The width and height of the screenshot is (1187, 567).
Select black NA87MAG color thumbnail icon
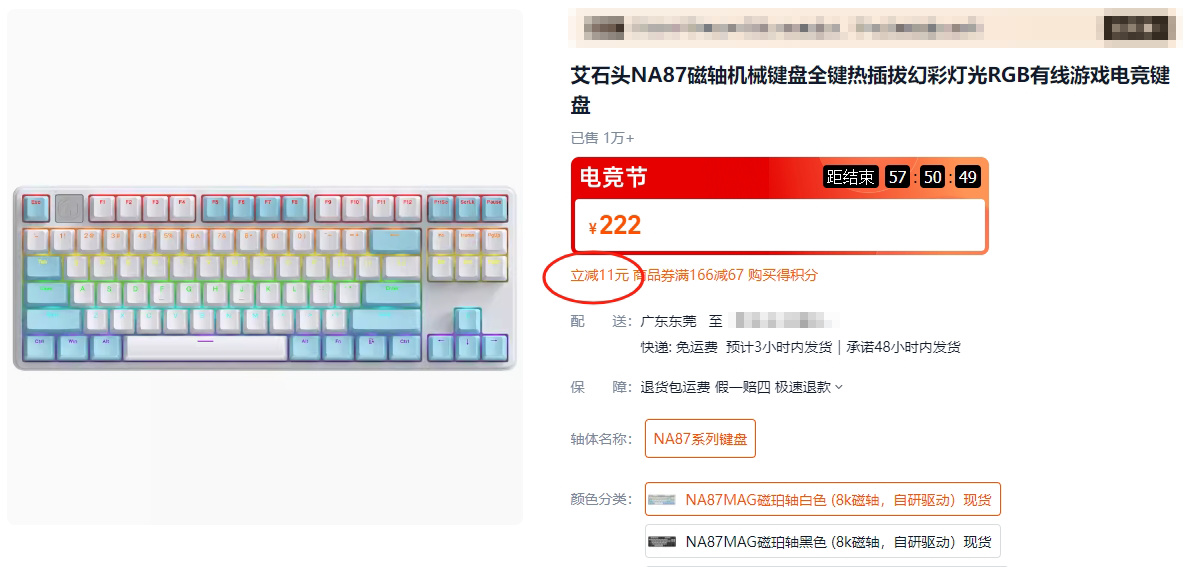click(662, 542)
